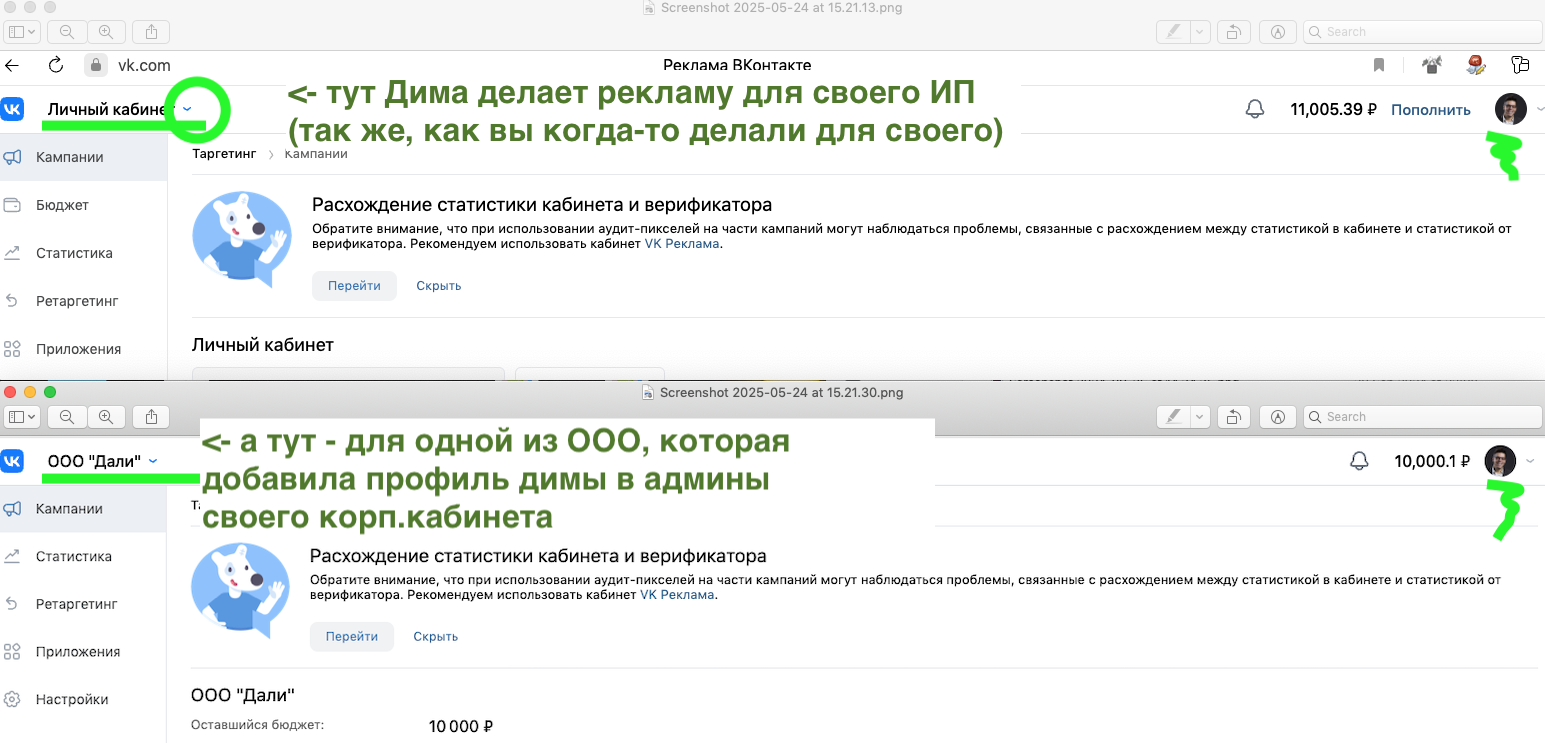1545x743 pixels.
Task: Click Скрыть in the Личный кабинет notice
Action: [438, 285]
